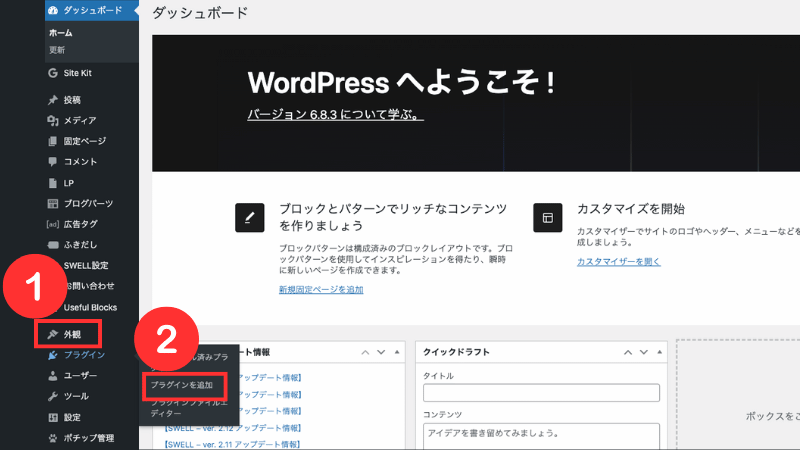The width and height of the screenshot is (800, 450).
Task: Open ふきだし via its balloon icon
Action: (53, 245)
